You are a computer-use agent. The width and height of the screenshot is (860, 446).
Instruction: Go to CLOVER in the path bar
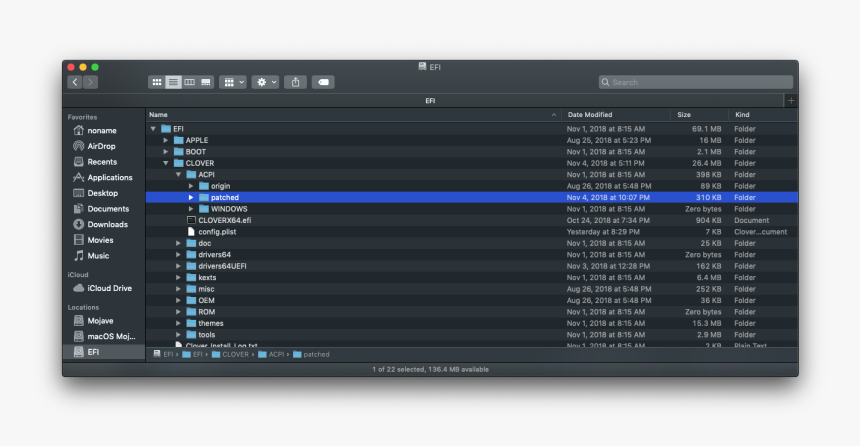[230, 354]
